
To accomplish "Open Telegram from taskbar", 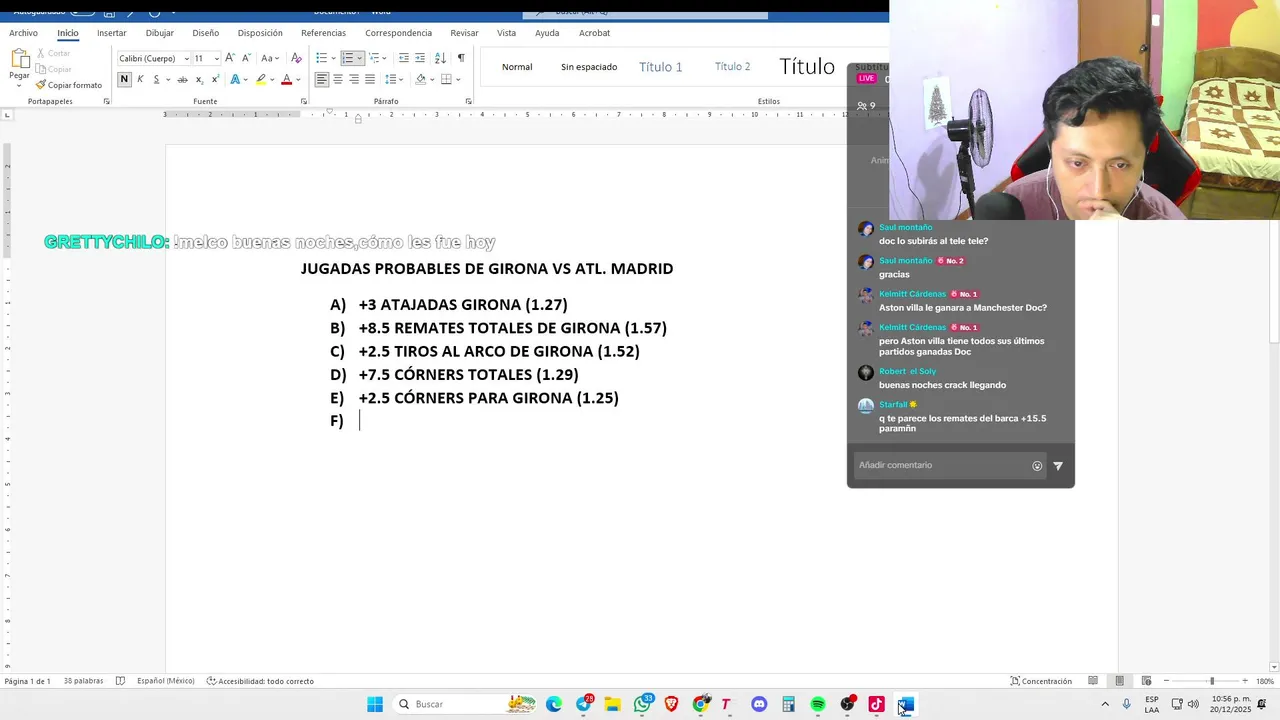I will [x=584, y=704].
